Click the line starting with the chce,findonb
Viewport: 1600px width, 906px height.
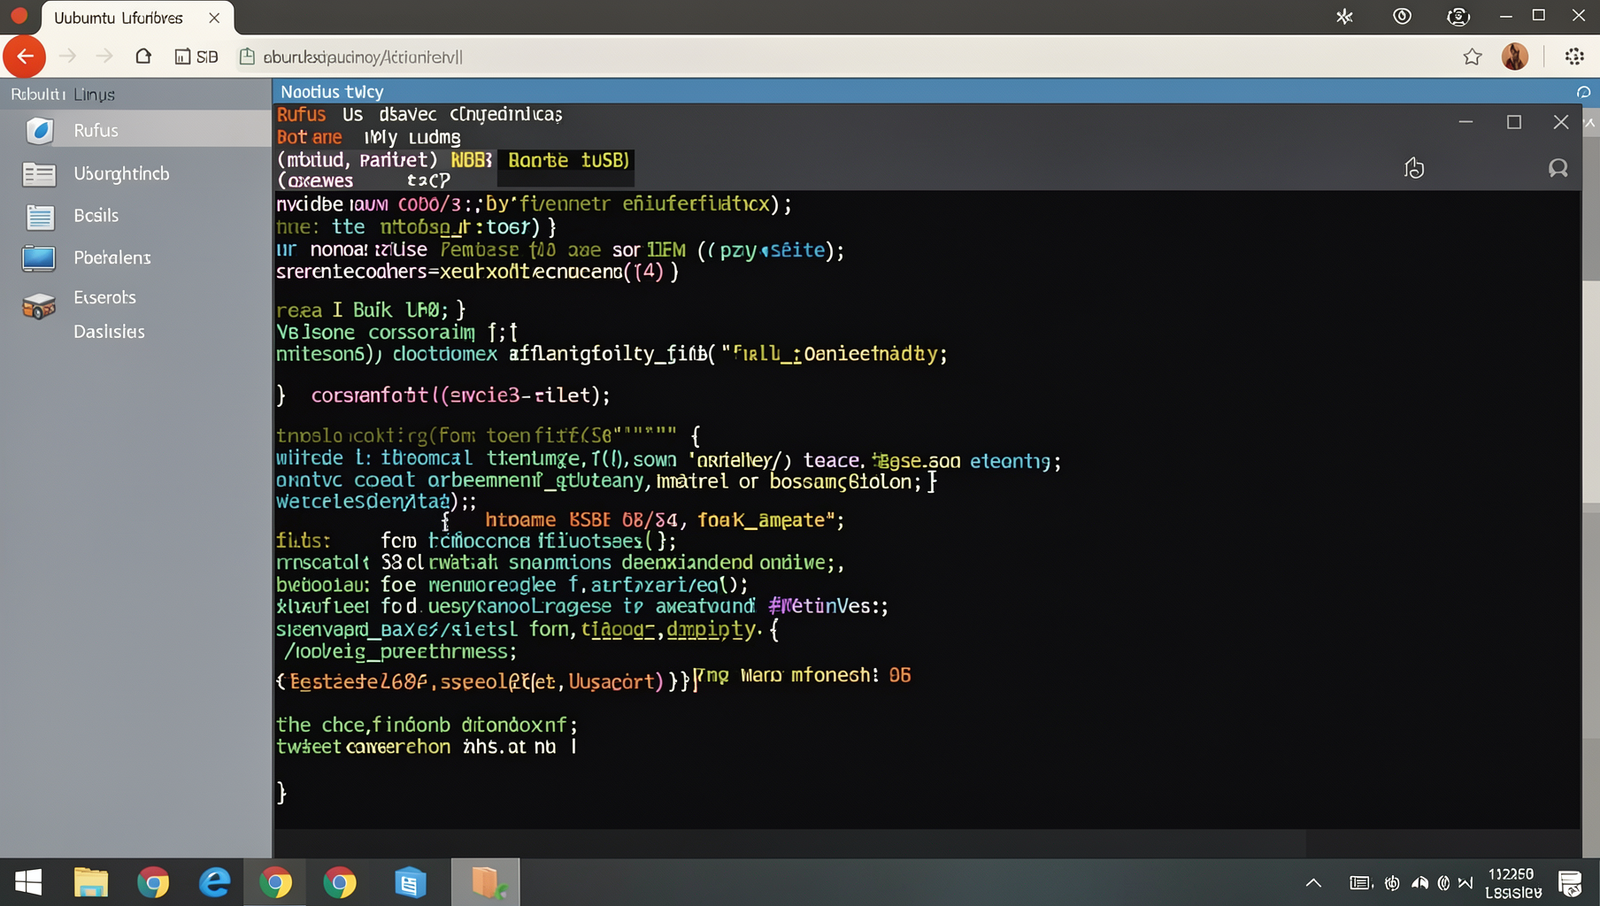[x=427, y=725]
